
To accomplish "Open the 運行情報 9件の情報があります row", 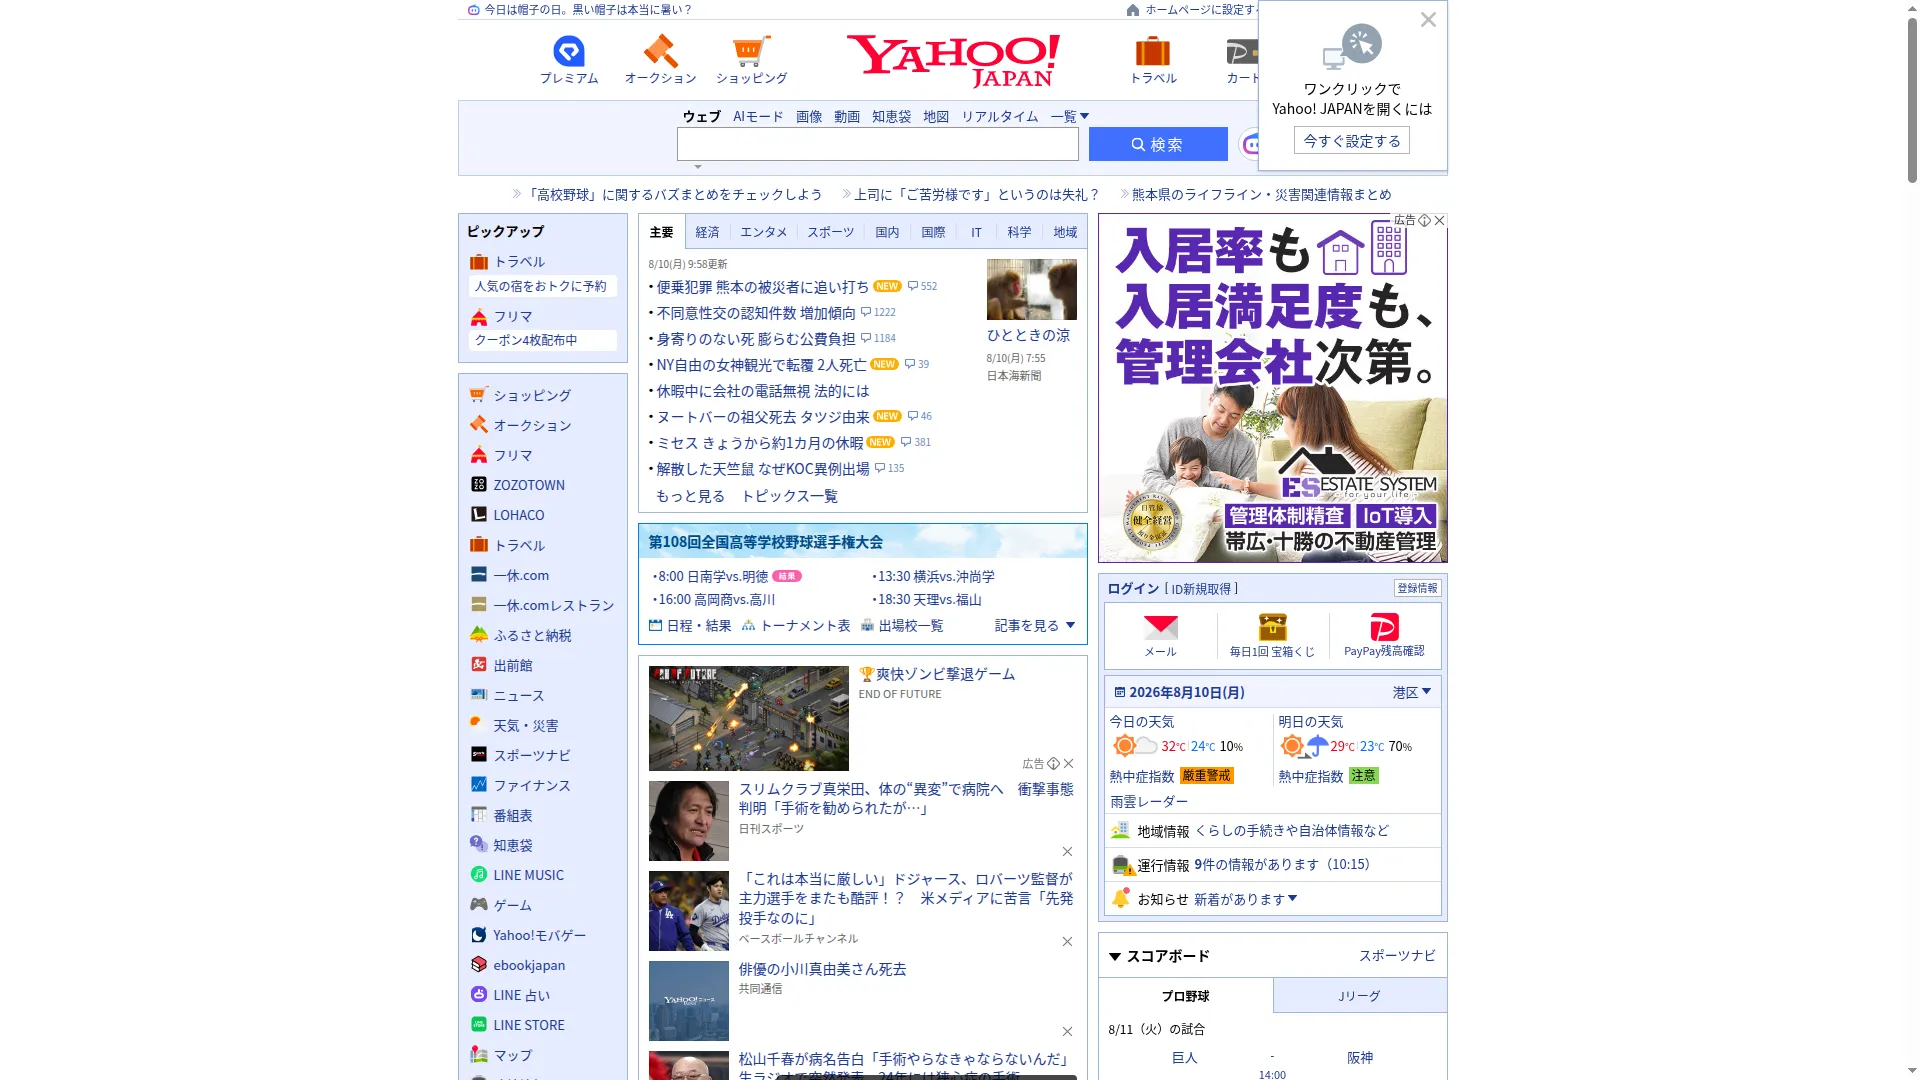I will (x=1272, y=865).
